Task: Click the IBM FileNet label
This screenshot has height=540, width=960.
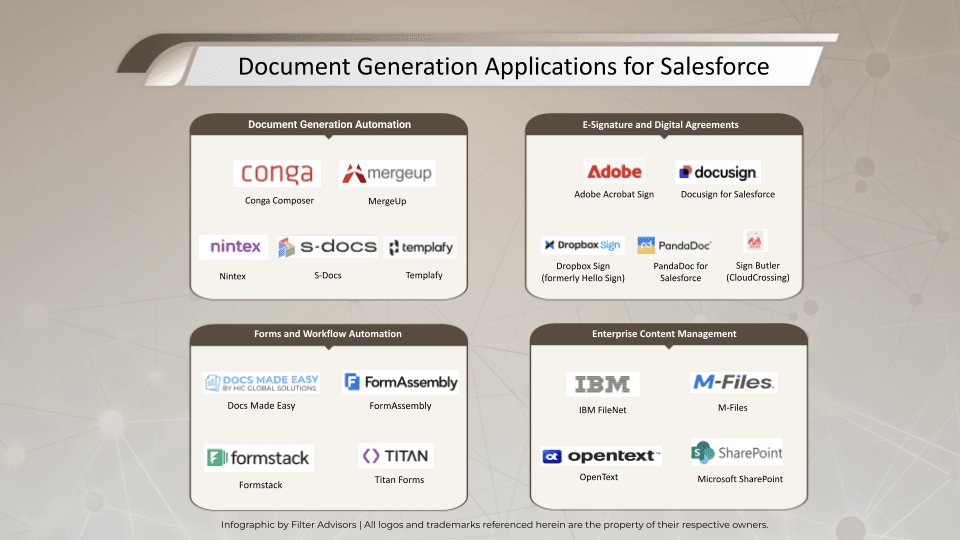Action: [x=602, y=410]
